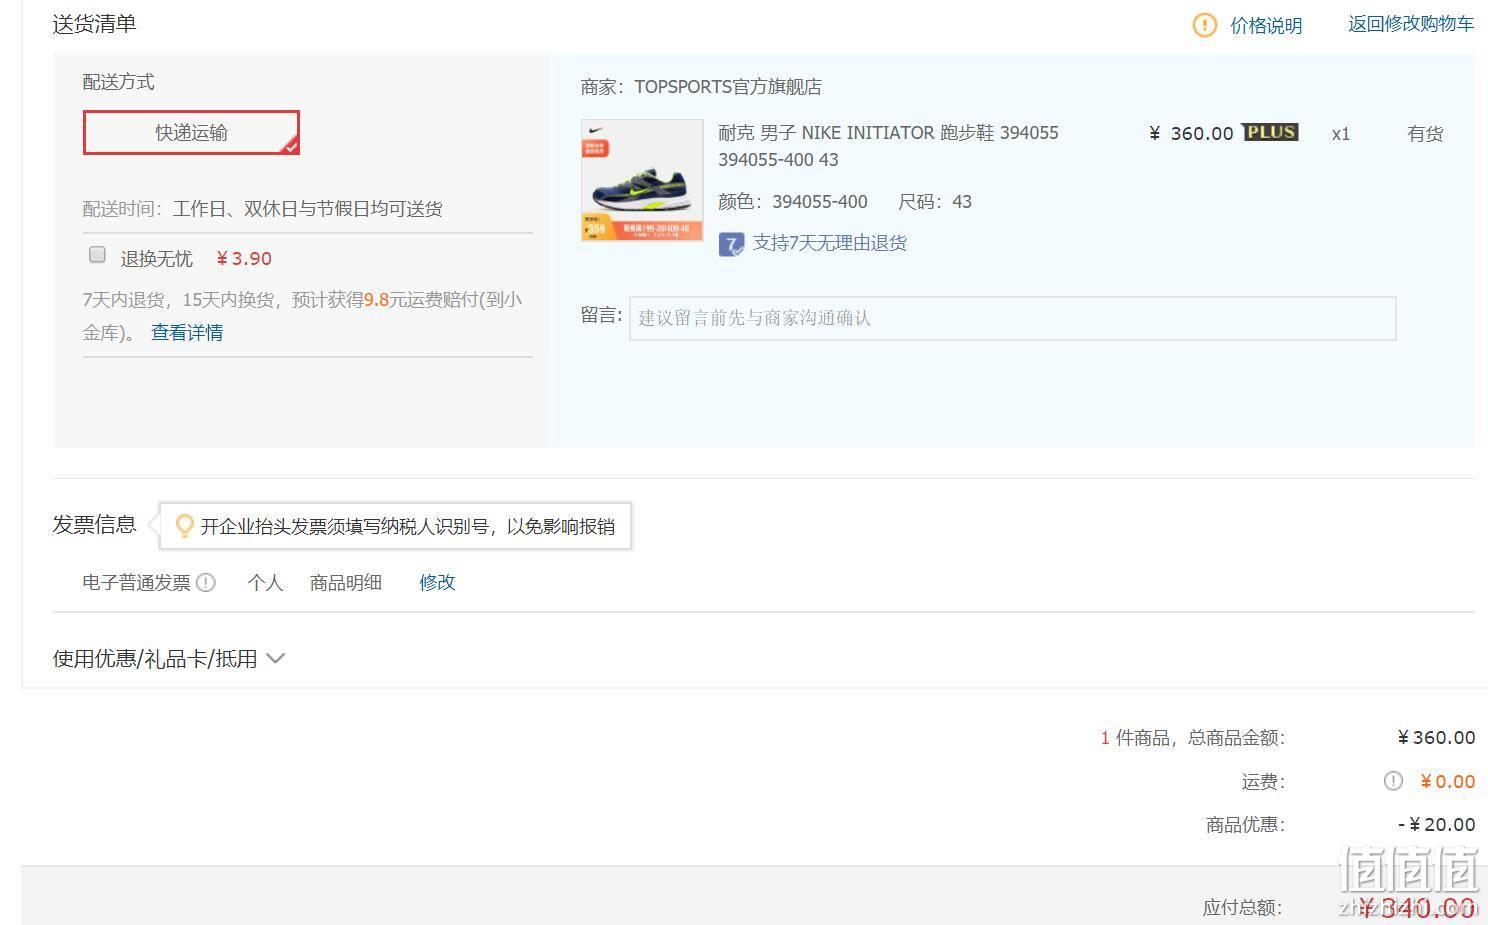Screen dimensions: 1488x925
Task: Click the 有货 stock status text
Action: (x=1425, y=133)
